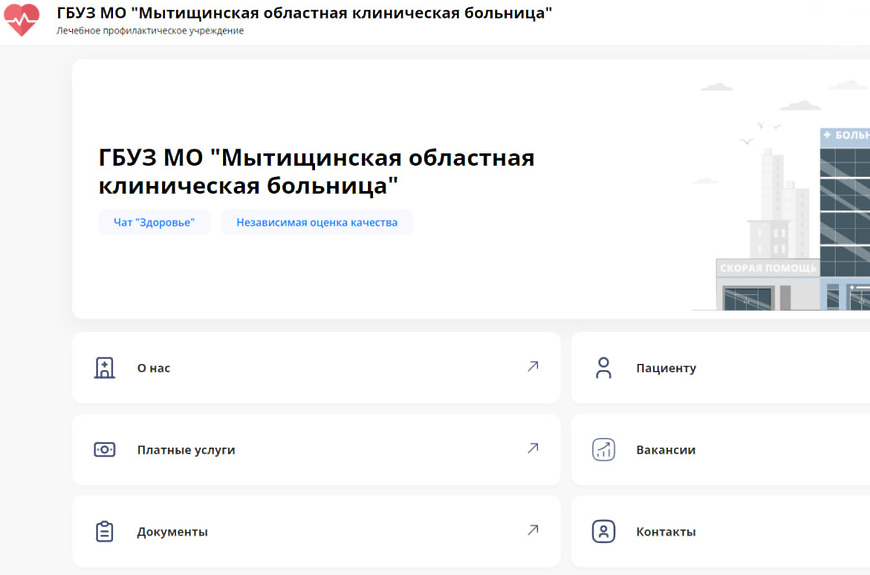Image resolution: width=870 pixels, height=575 pixels.
Task: Click the growth chart icon beside Вакансии
Action: tap(603, 450)
